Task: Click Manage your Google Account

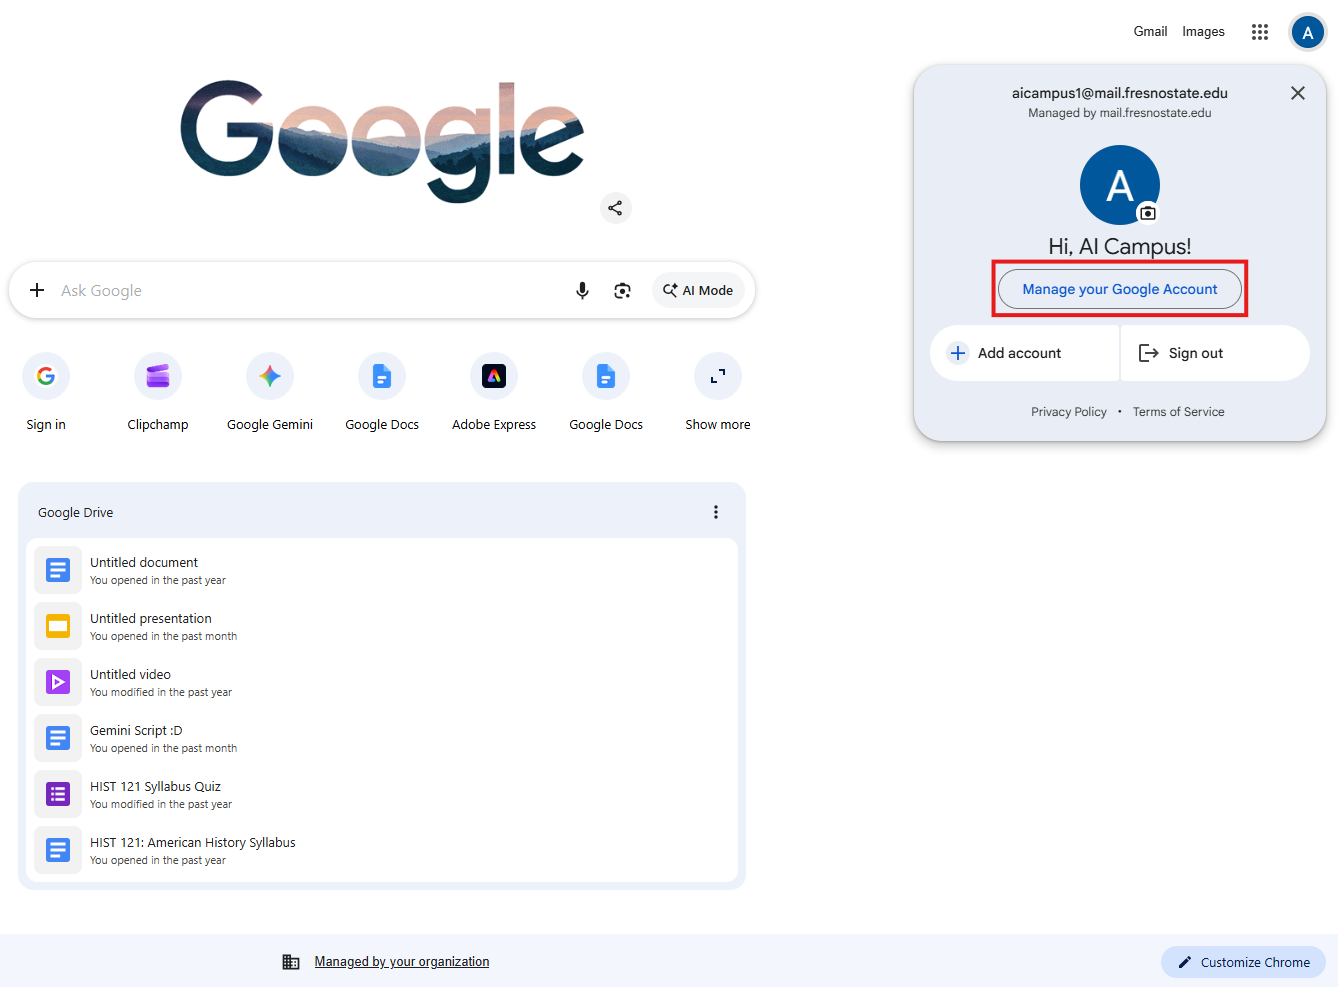Action: (x=1120, y=289)
